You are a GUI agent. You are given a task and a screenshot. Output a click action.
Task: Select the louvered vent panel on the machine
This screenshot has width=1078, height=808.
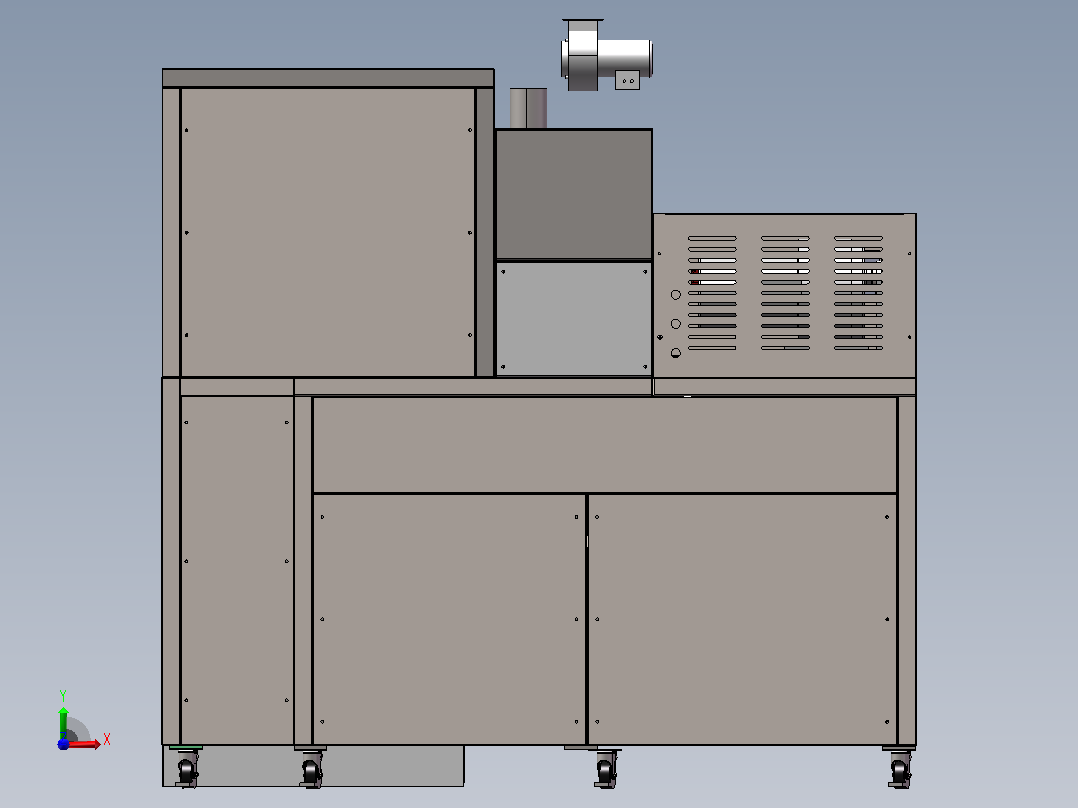(x=784, y=296)
